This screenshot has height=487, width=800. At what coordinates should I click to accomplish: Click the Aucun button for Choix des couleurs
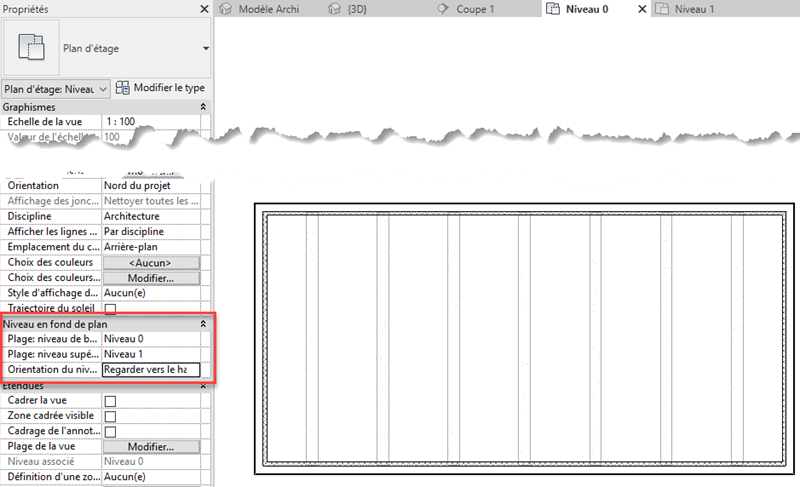coord(151,262)
